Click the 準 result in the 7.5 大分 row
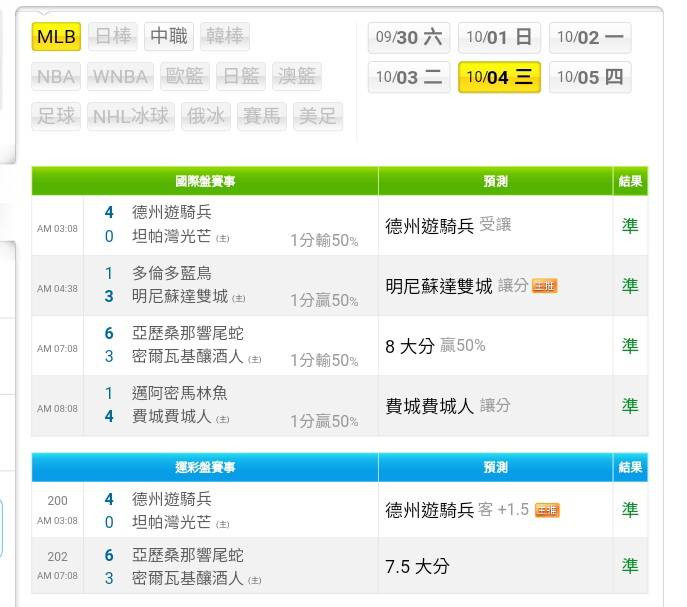 point(630,566)
